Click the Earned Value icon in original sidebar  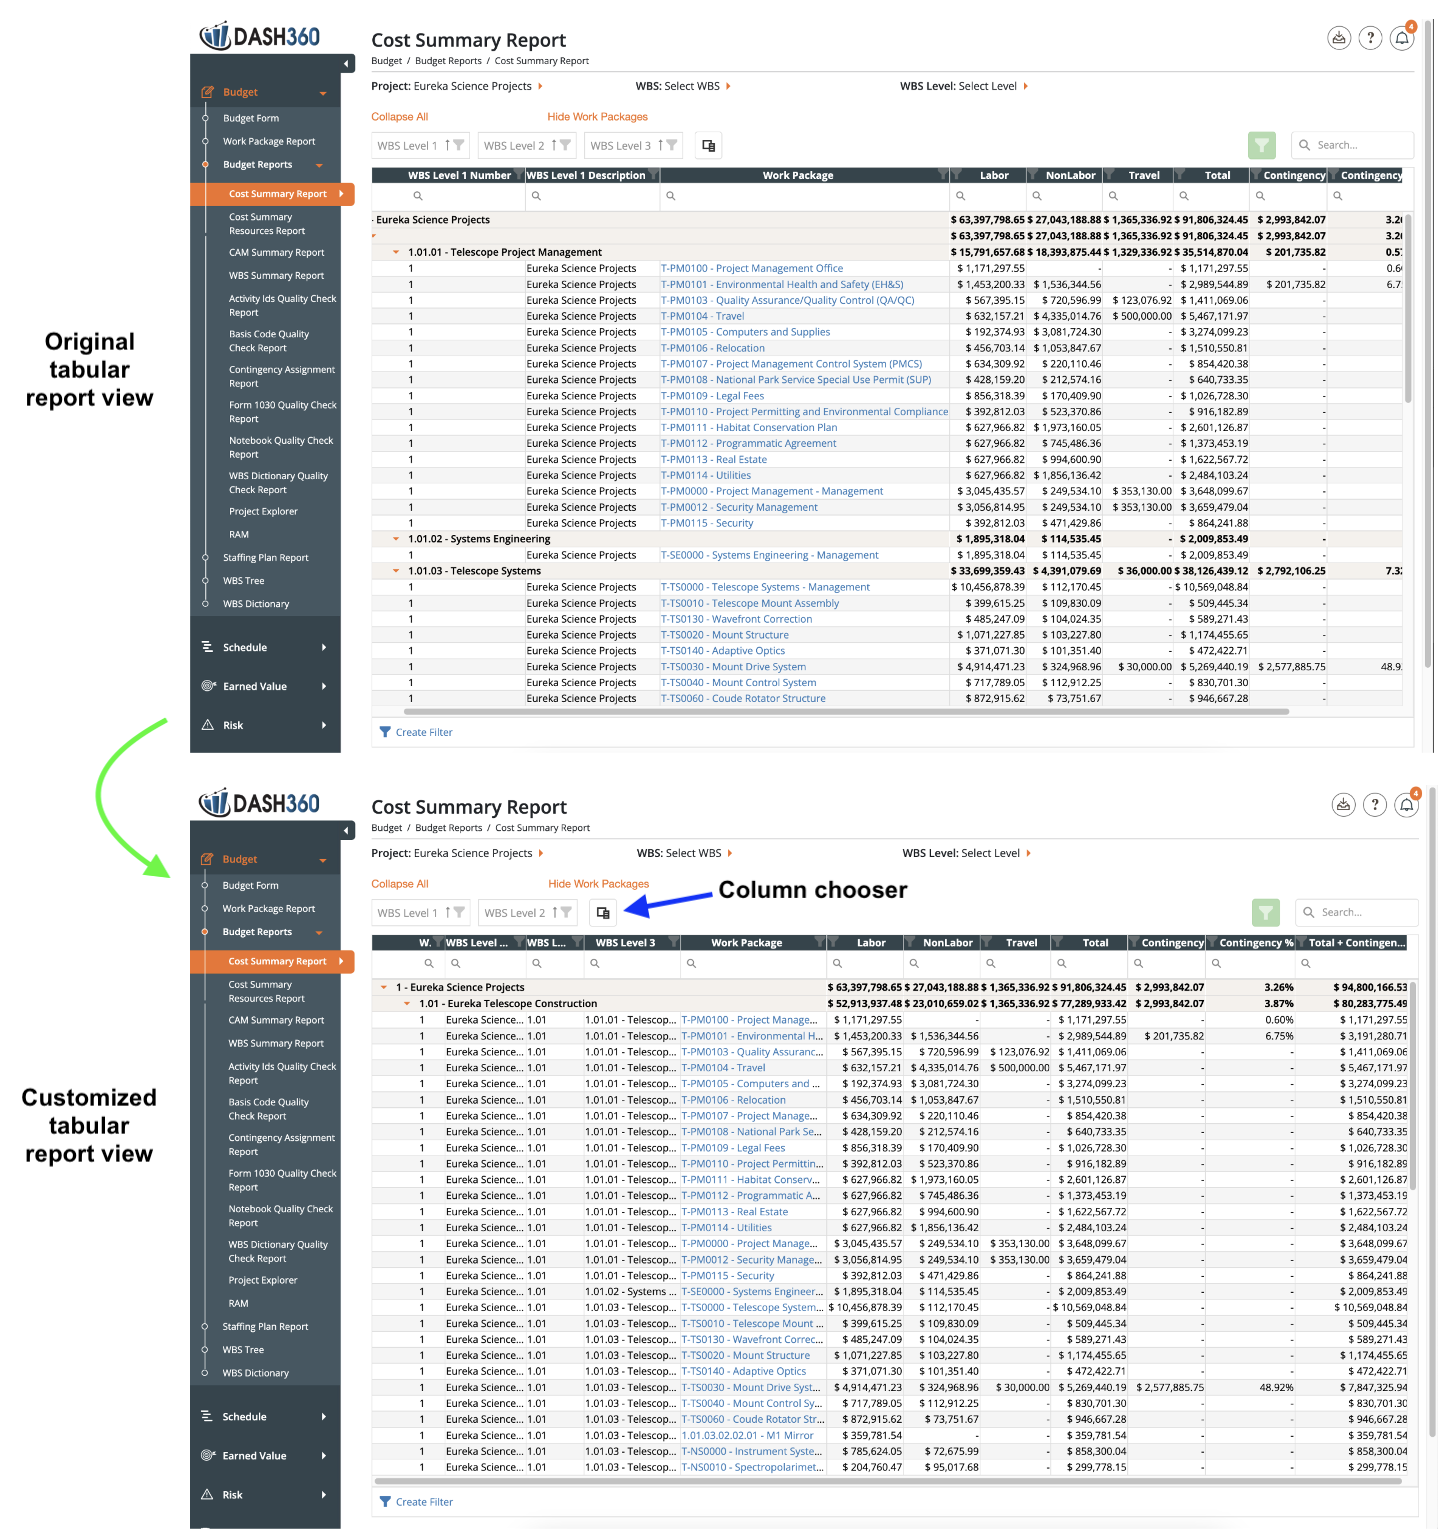point(208,686)
